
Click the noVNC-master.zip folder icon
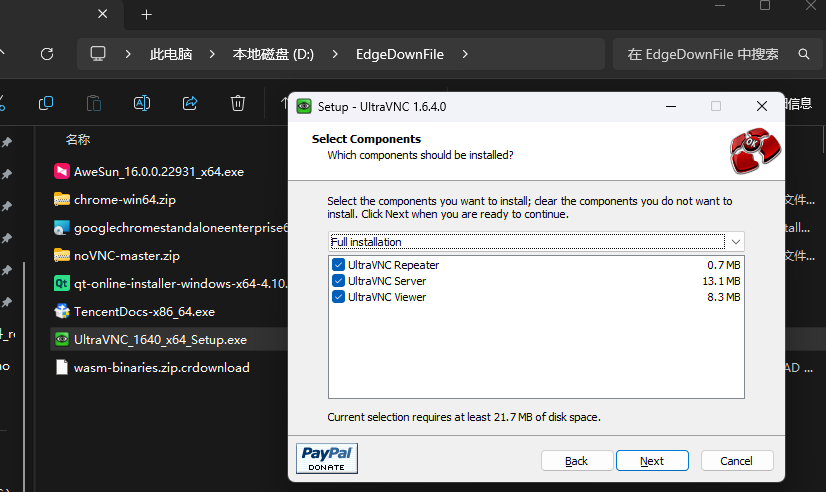tap(62, 255)
